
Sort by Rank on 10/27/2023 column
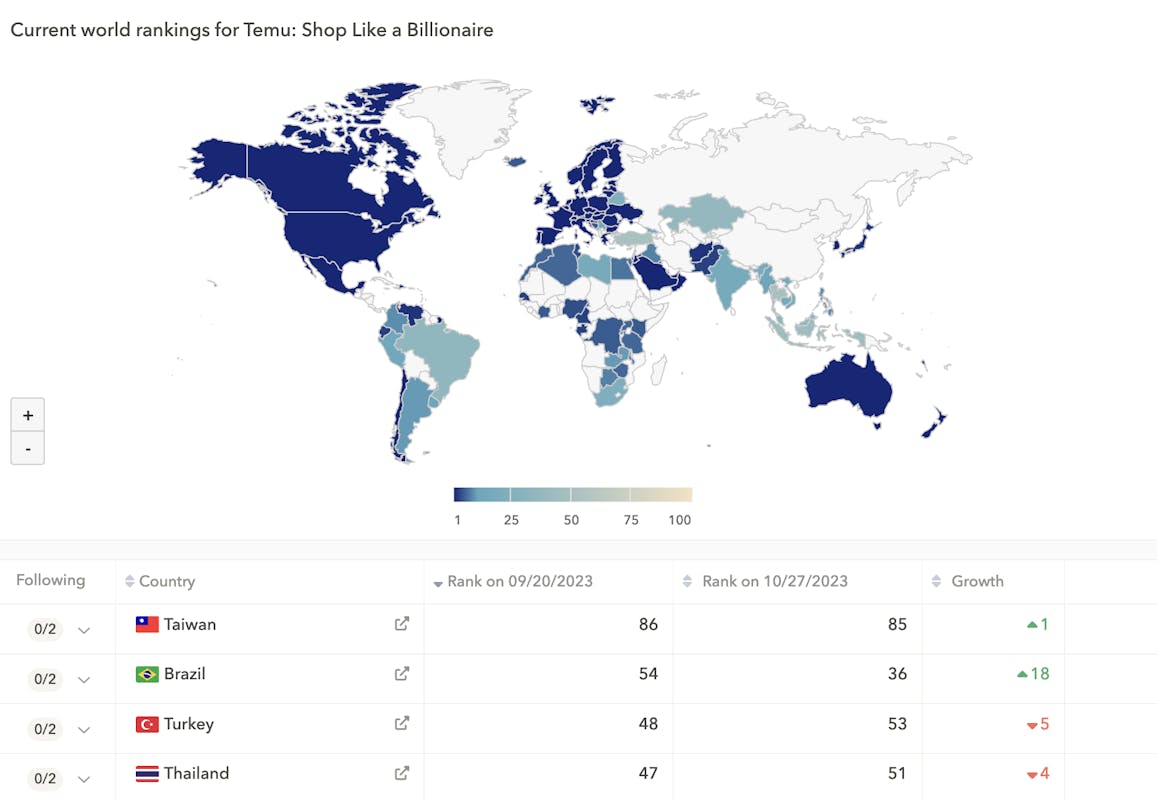(x=774, y=581)
